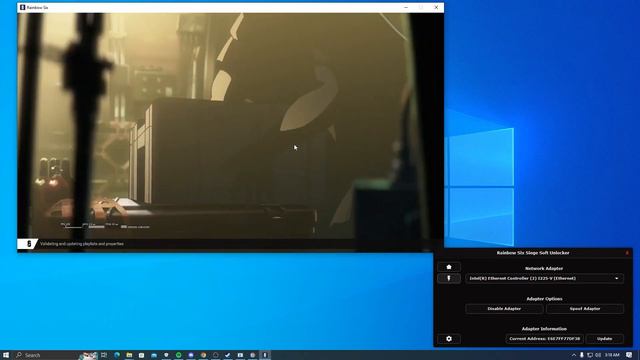The width and height of the screenshot is (640, 360).
Task: Click the Rainbow Six window title icon
Action: (22, 7)
